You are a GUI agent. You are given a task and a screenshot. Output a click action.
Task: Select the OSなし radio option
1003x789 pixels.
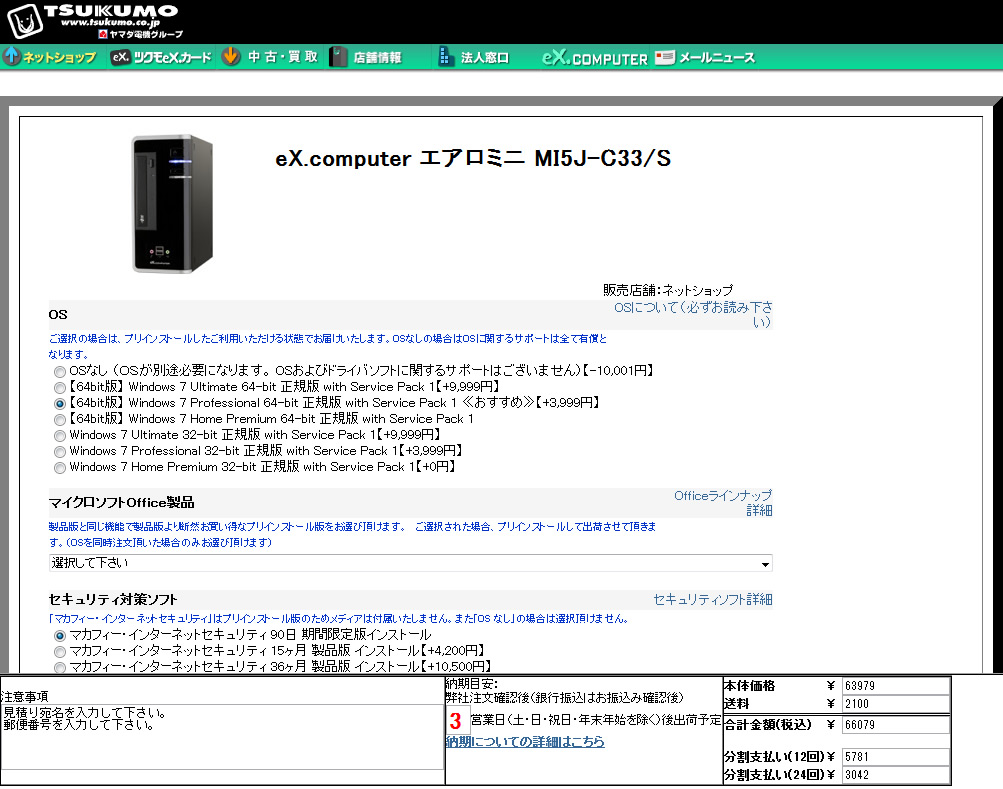59,372
